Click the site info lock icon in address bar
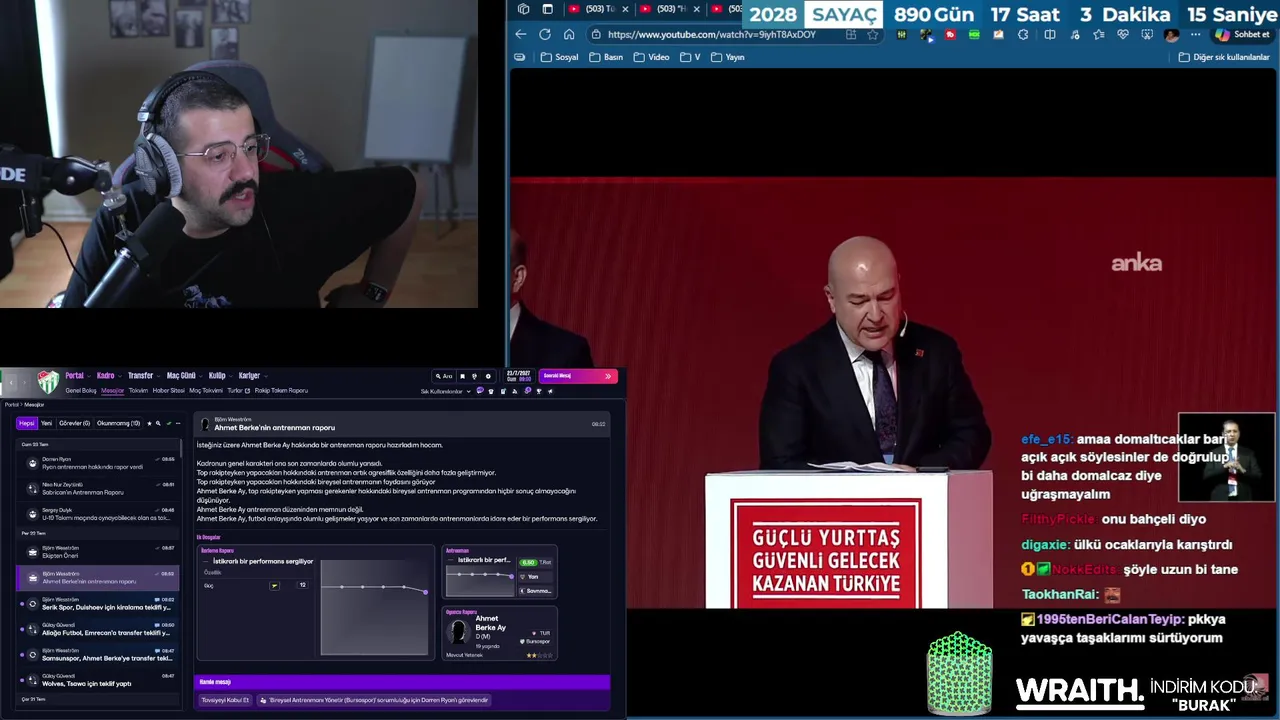 tap(596, 34)
